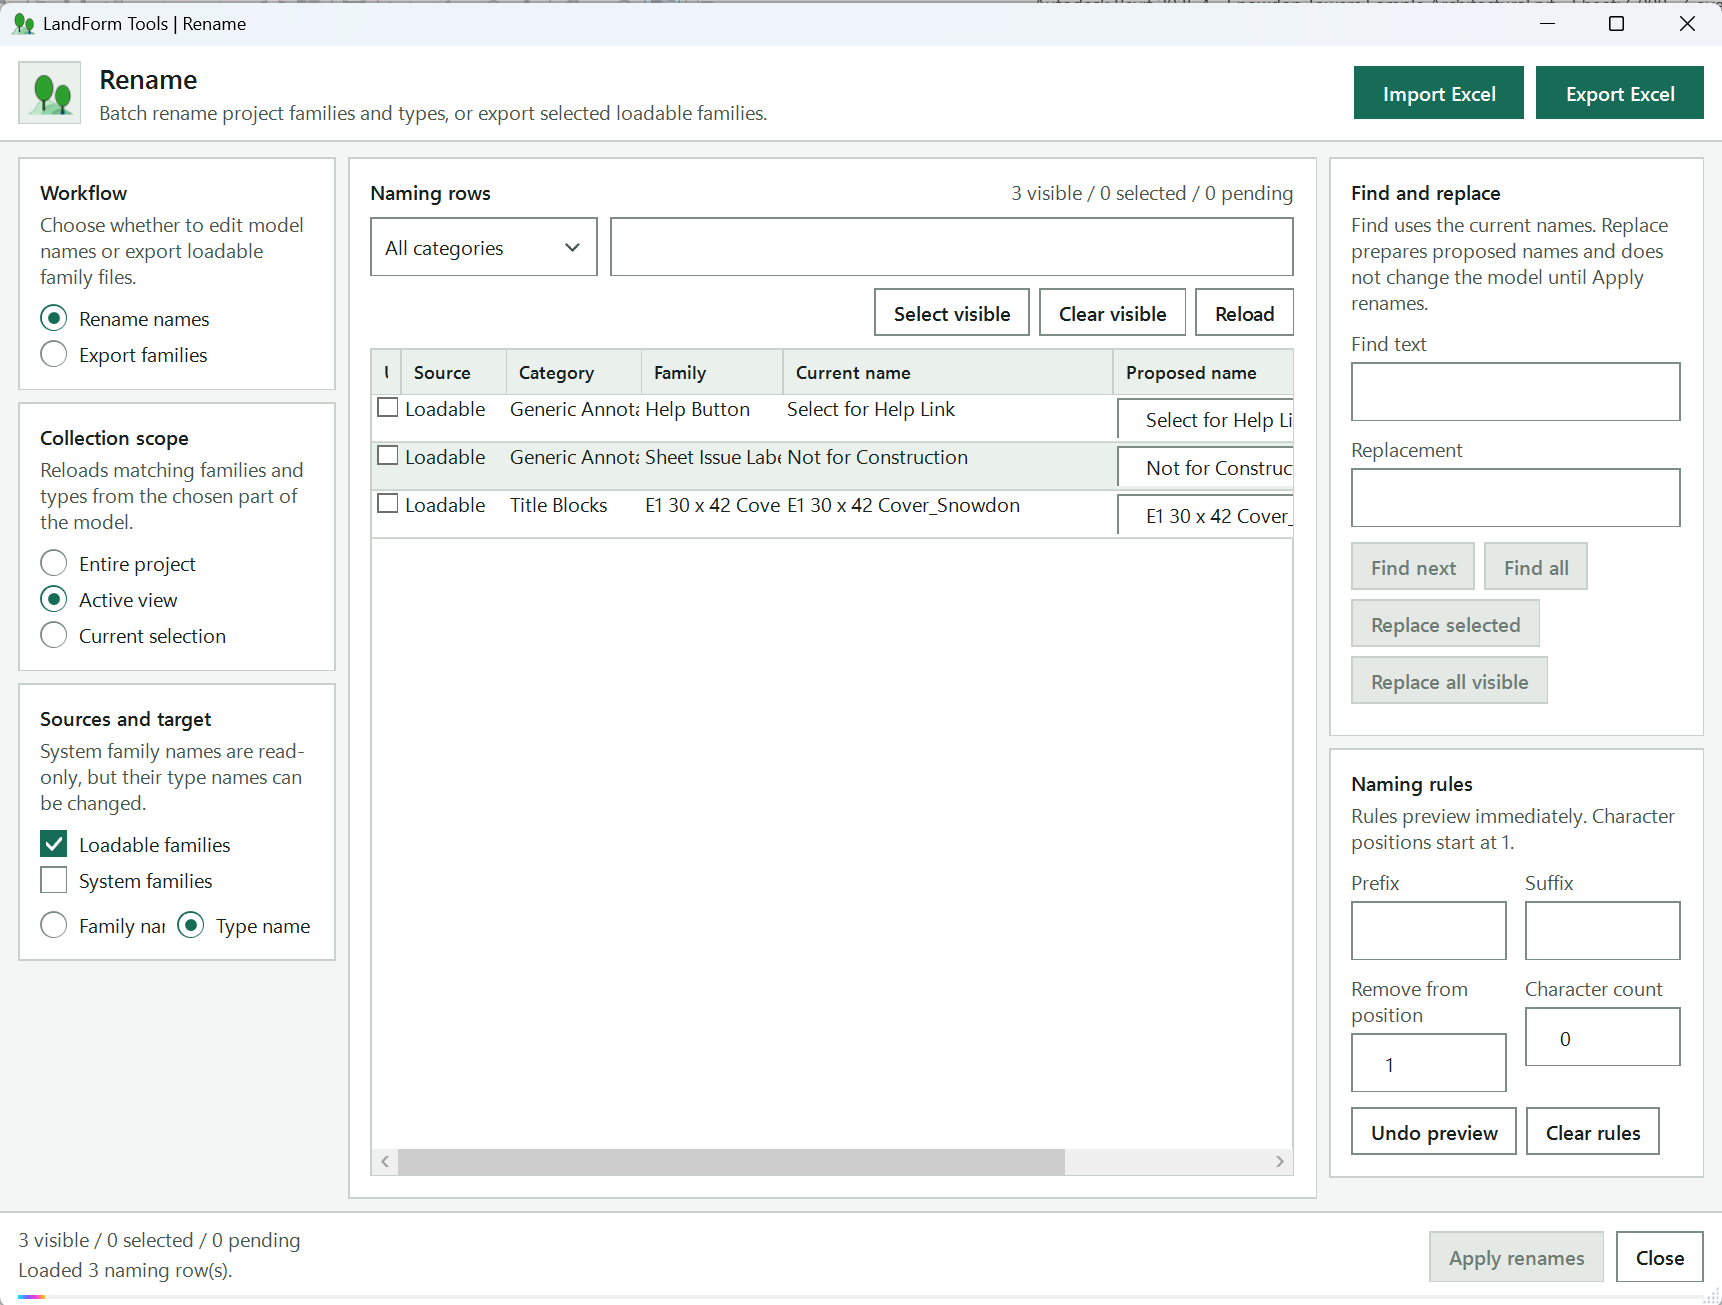Check the Help Button row checkbox

[x=388, y=408]
